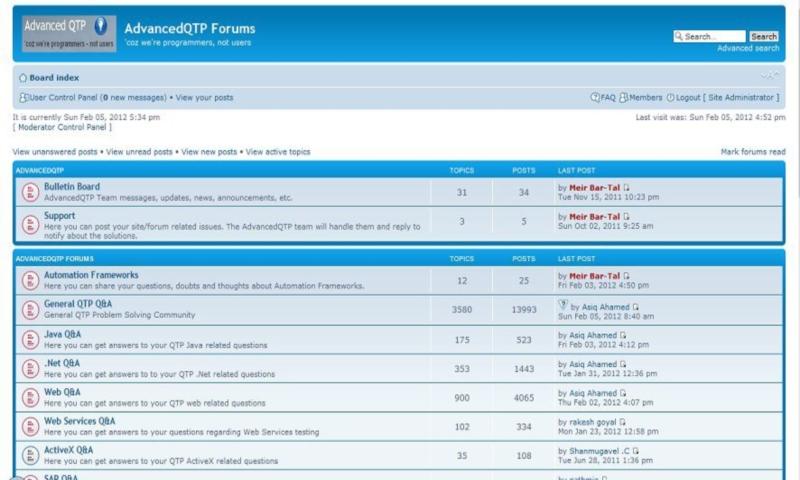Click the font size change icon

point(770,75)
